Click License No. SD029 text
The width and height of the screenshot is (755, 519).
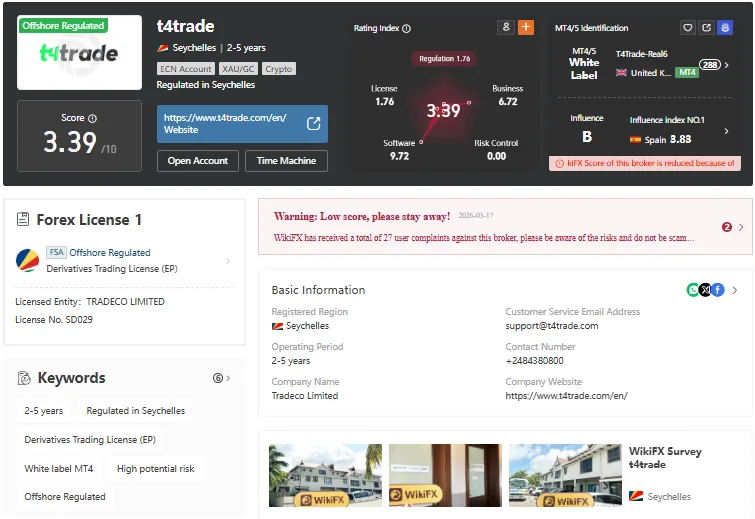54,320
